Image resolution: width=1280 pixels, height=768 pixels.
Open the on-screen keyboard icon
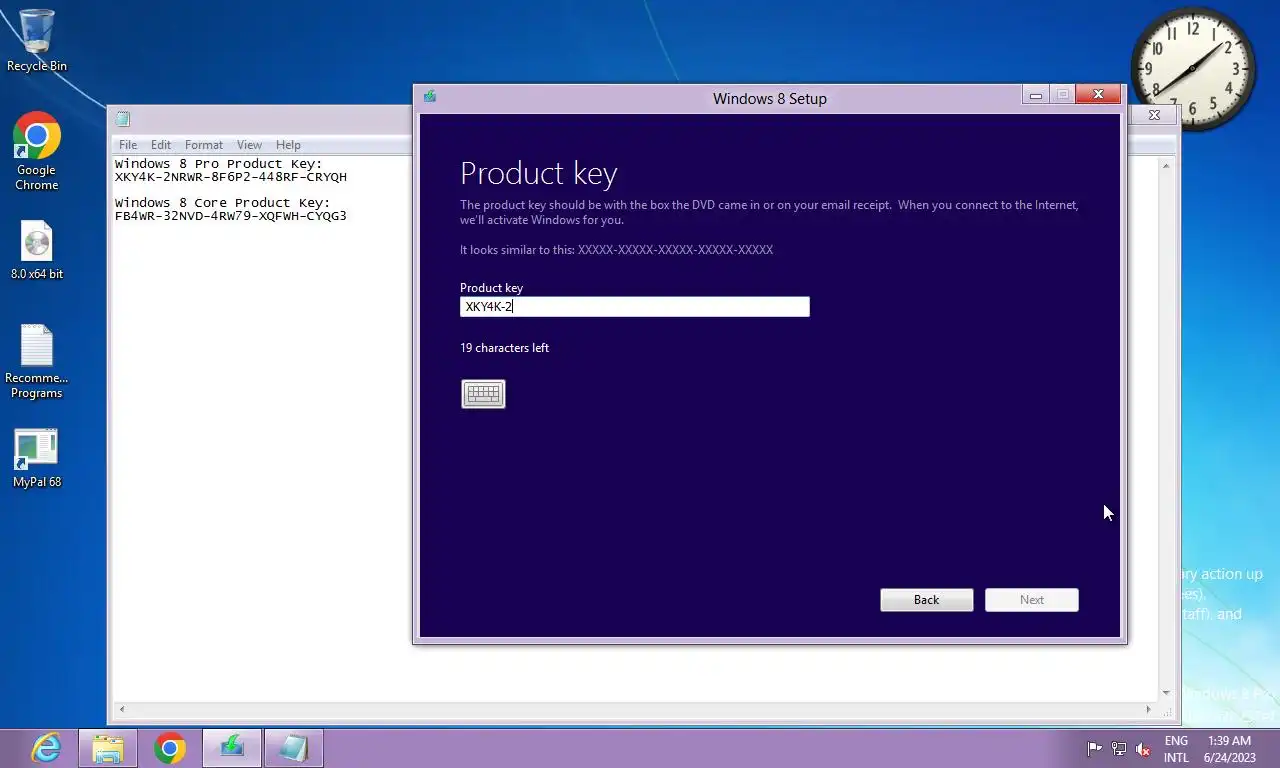click(x=483, y=394)
